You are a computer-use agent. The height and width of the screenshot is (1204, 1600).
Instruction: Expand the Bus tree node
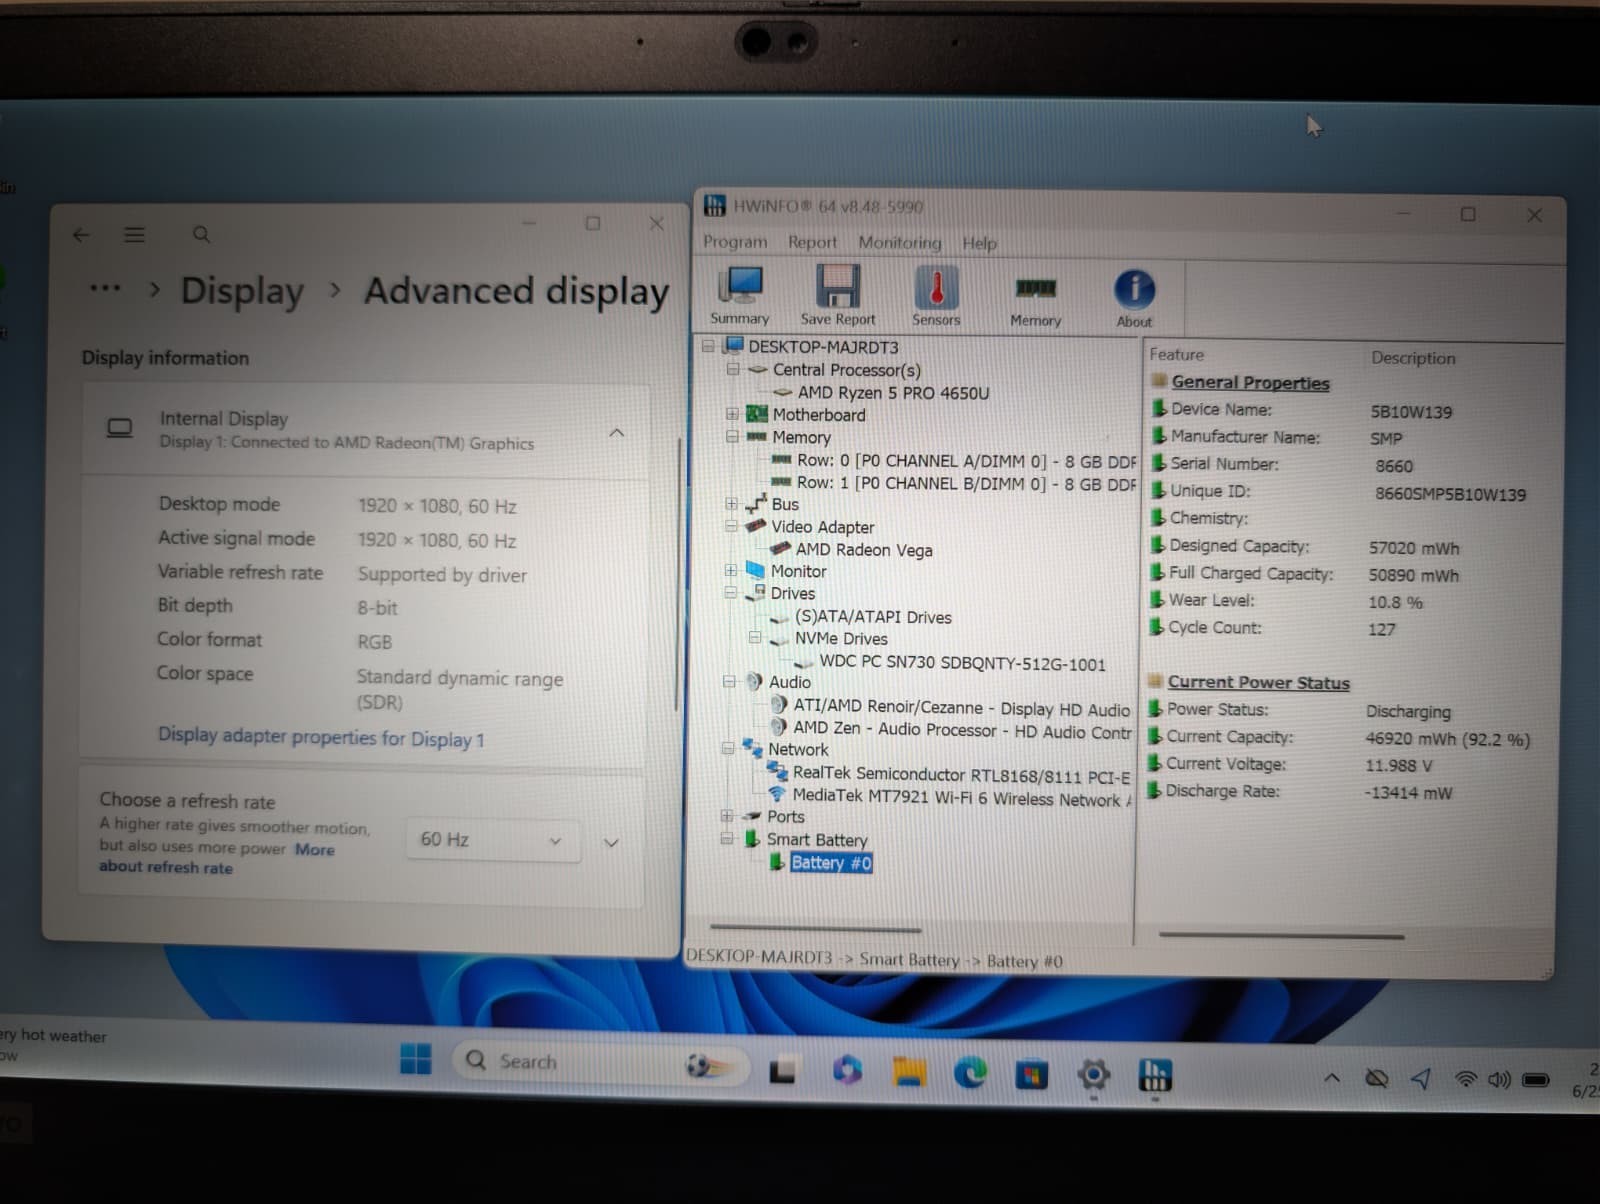pyautogui.click(x=732, y=504)
